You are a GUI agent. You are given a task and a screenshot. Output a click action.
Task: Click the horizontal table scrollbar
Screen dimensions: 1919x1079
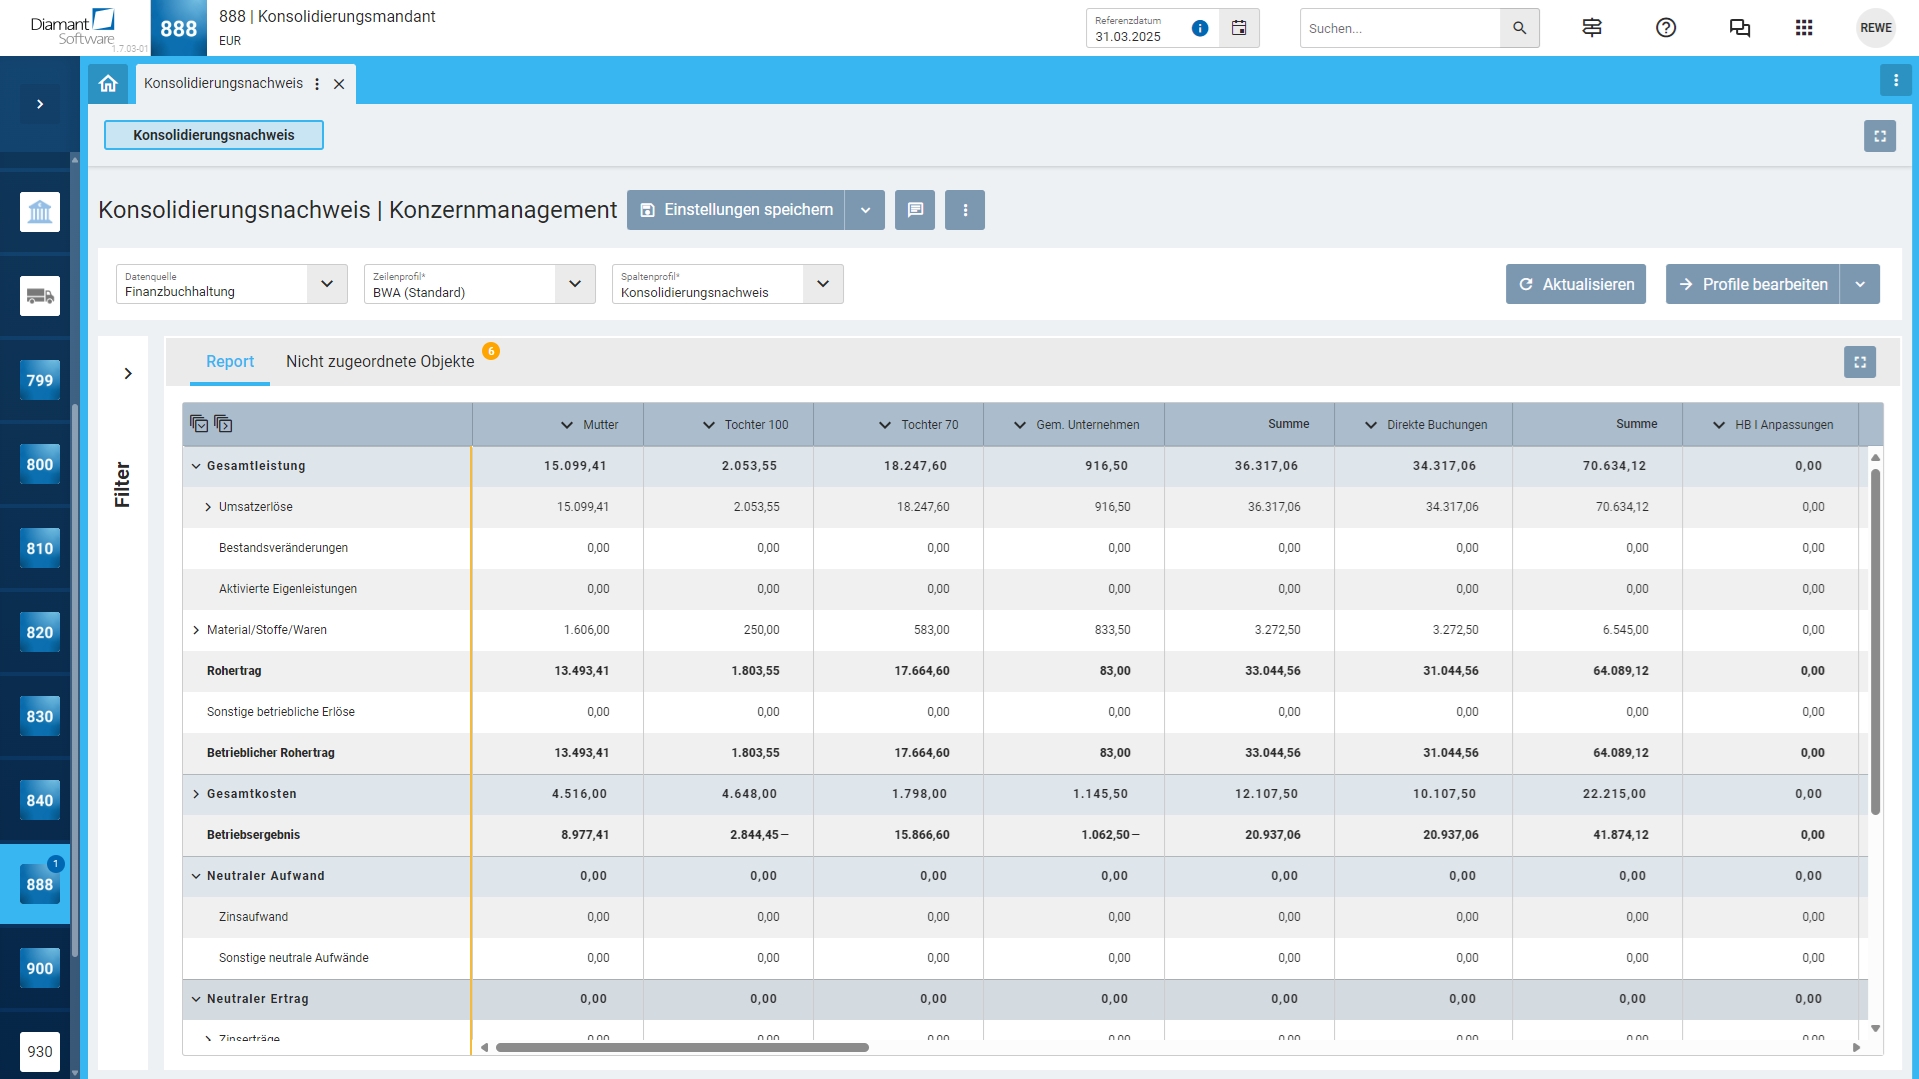[x=682, y=1047]
